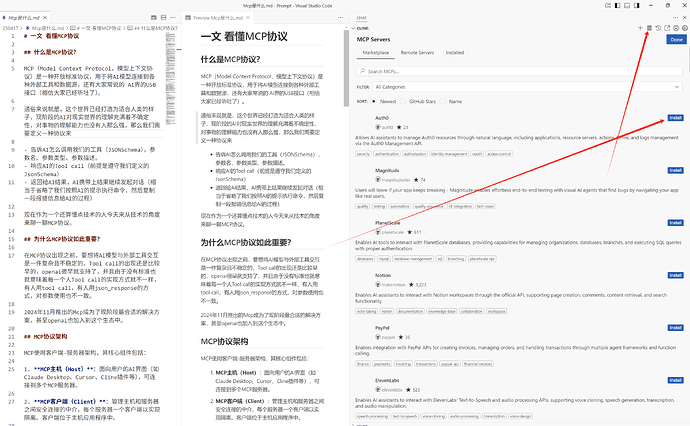
Task: Pop Cline out into editor icon
Action: pyautogui.click(x=667, y=28)
